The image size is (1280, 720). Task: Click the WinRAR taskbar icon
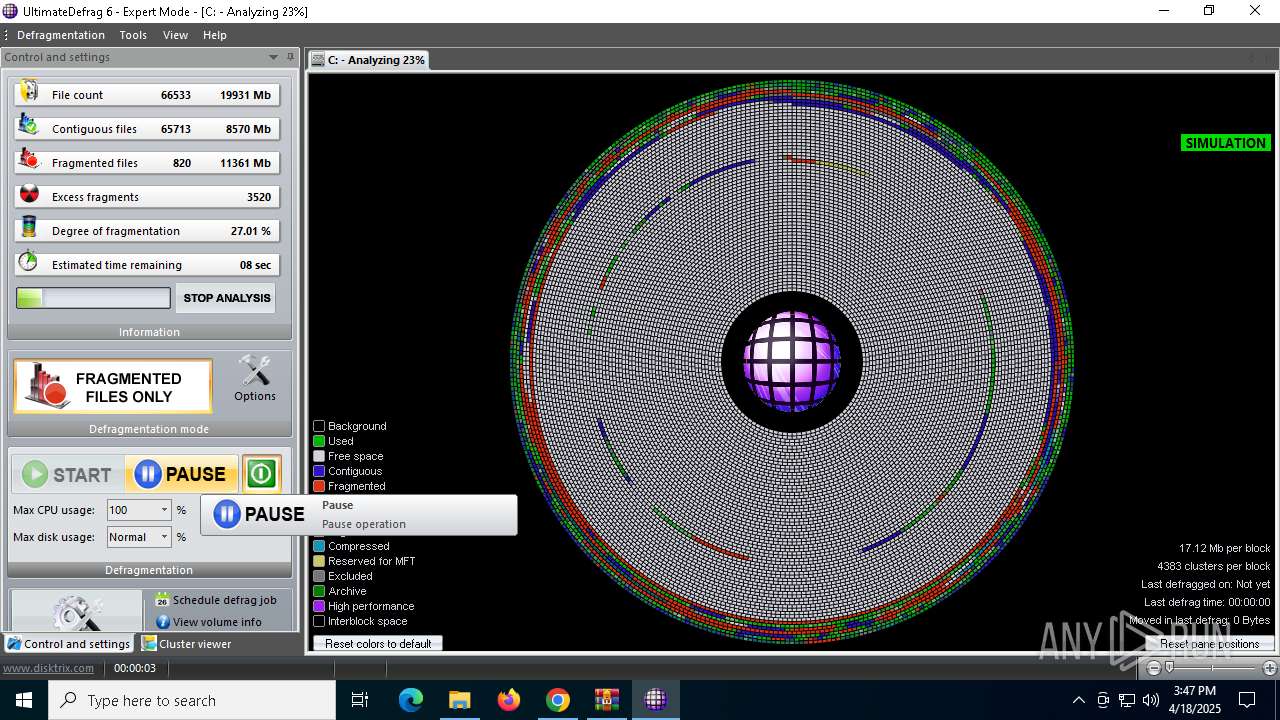(x=607, y=700)
